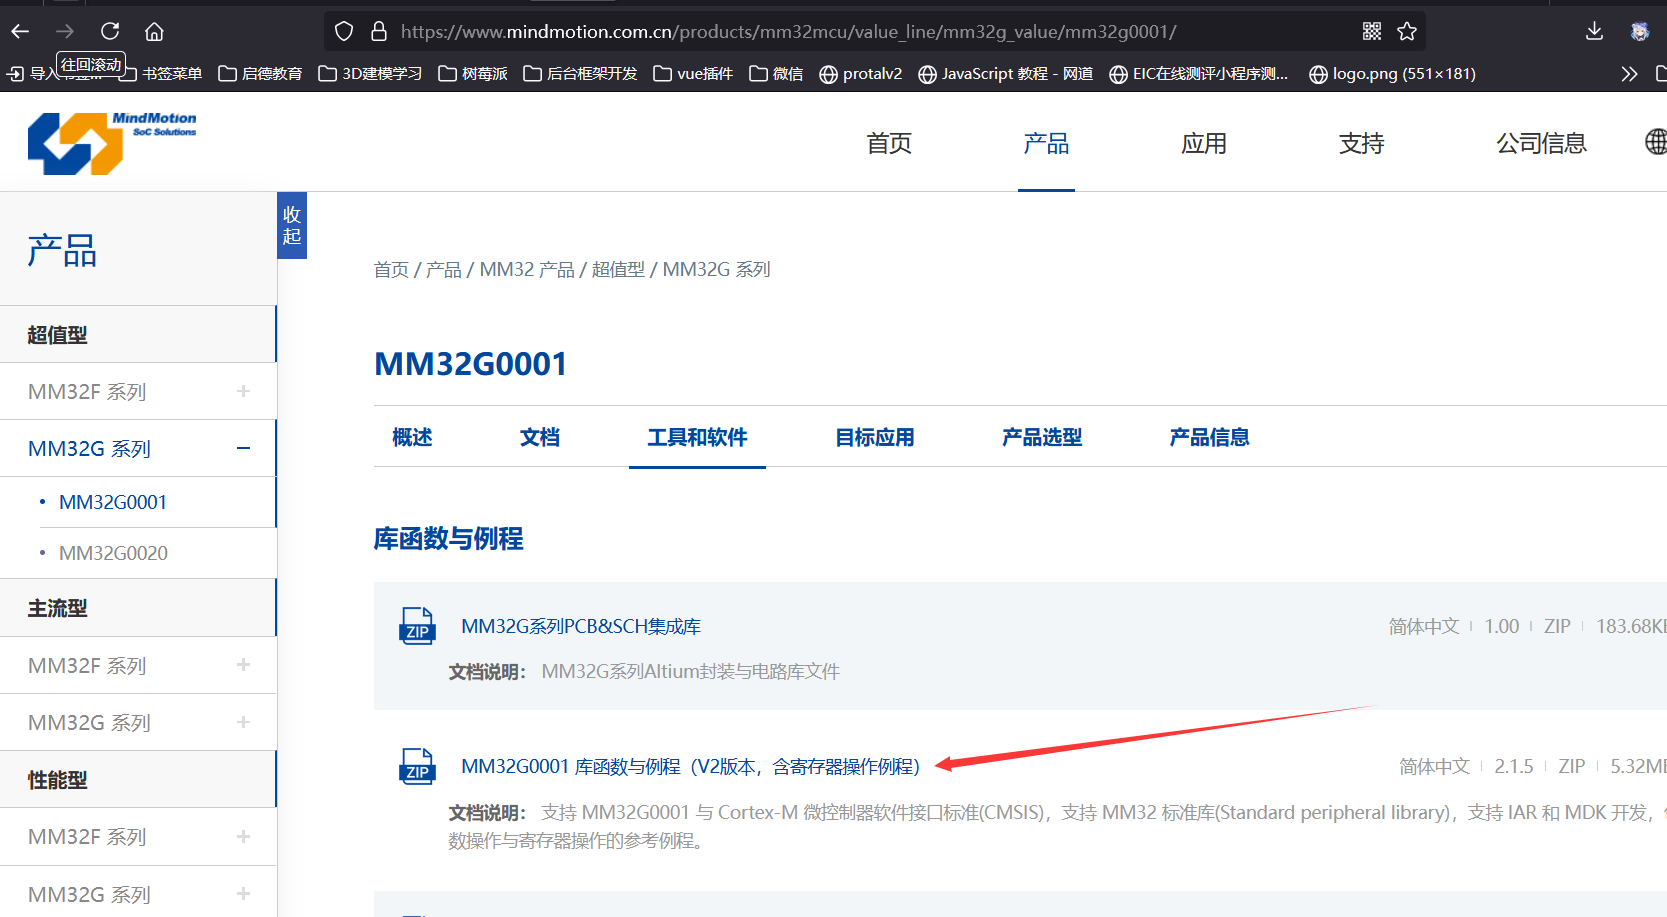
Task: Expand MM32F 系列 under 主流型
Action: pos(243,666)
